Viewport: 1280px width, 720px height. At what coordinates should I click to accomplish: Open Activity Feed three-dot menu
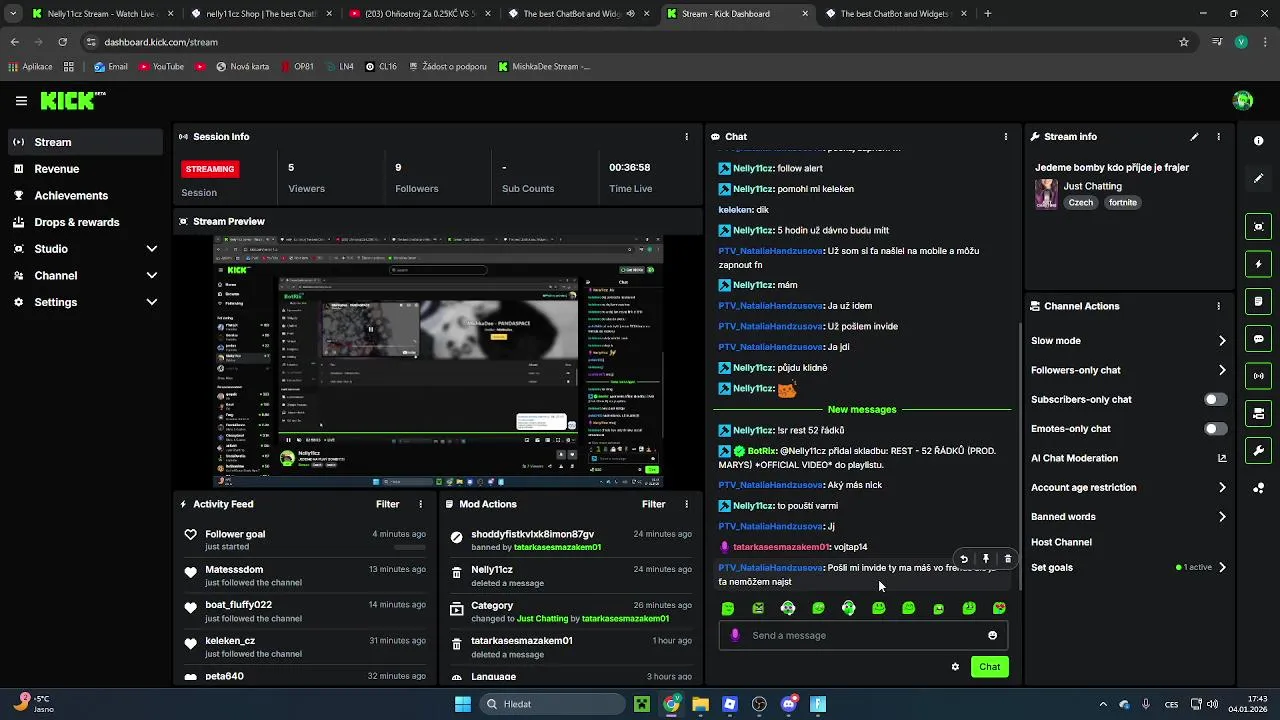point(420,505)
